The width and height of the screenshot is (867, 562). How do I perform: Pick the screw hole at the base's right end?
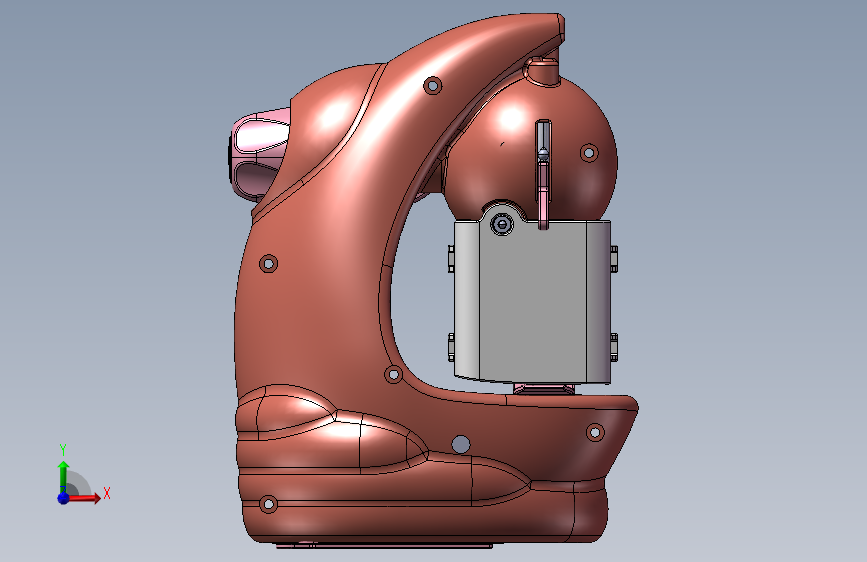tap(595, 432)
